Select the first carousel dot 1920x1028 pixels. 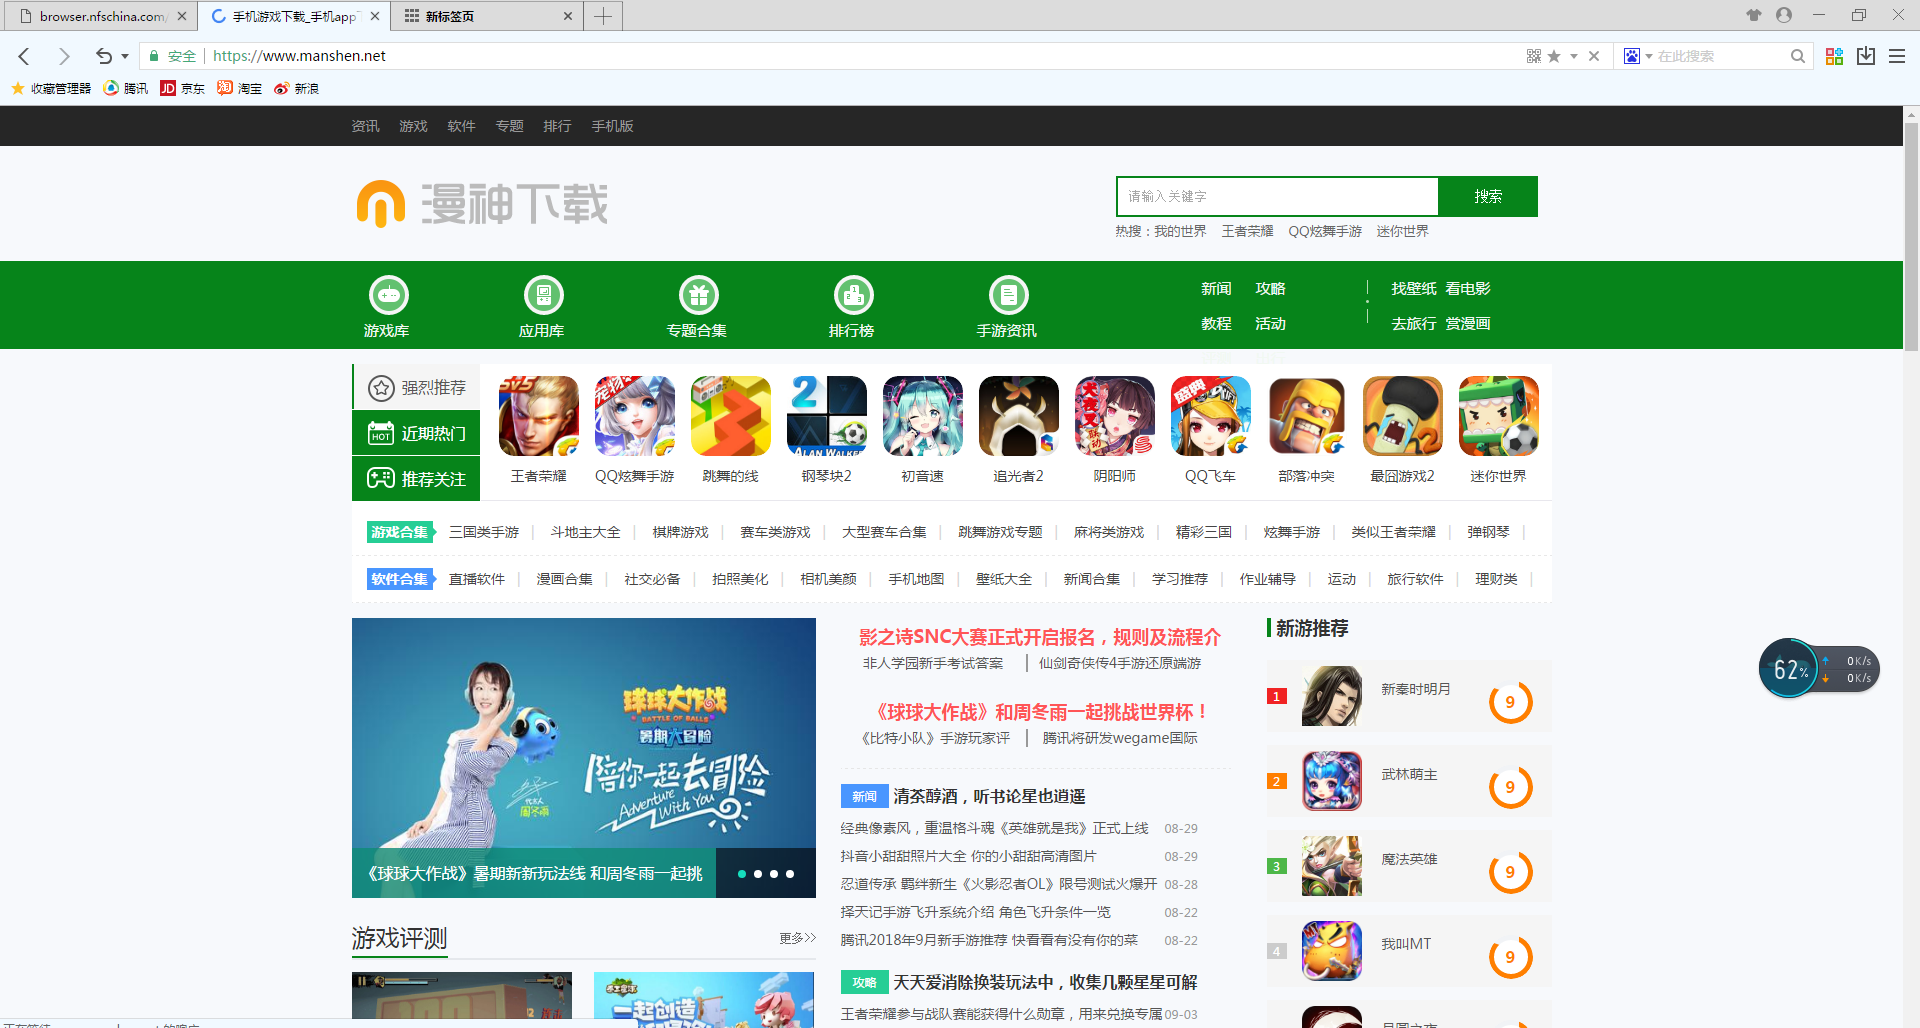click(742, 874)
